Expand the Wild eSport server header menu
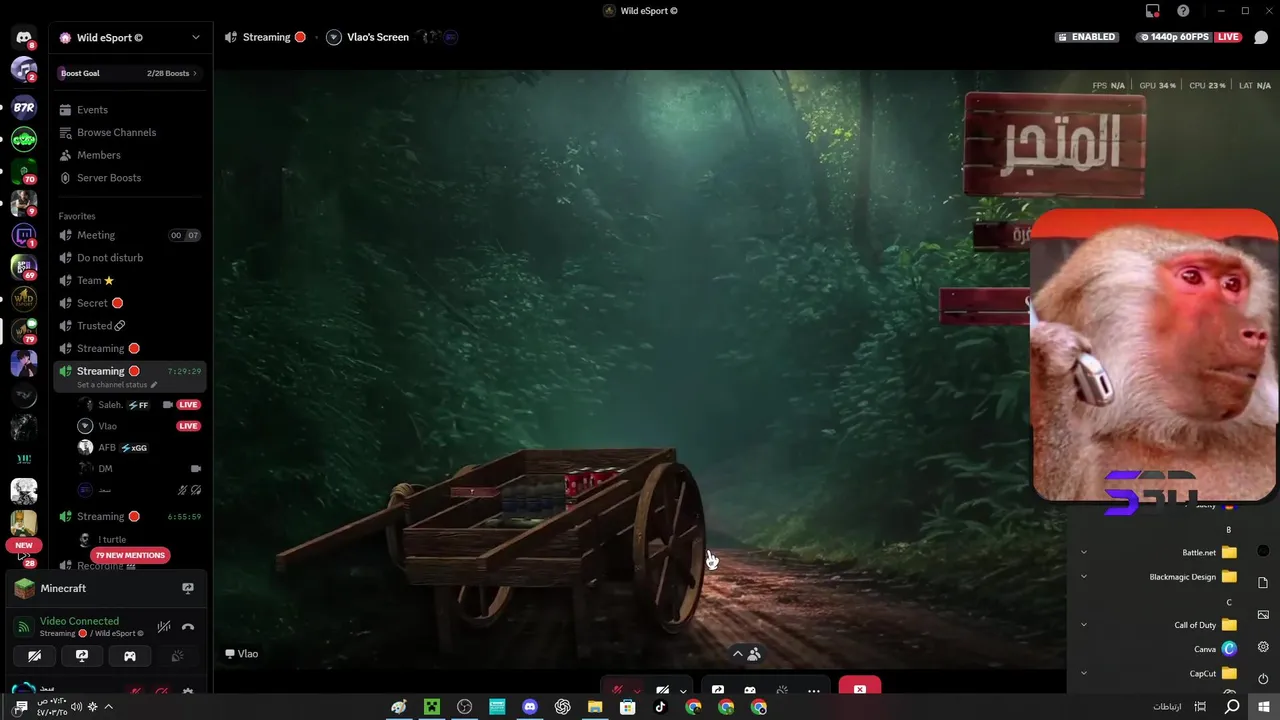The image size is (1280, 720). click(195, 38)
